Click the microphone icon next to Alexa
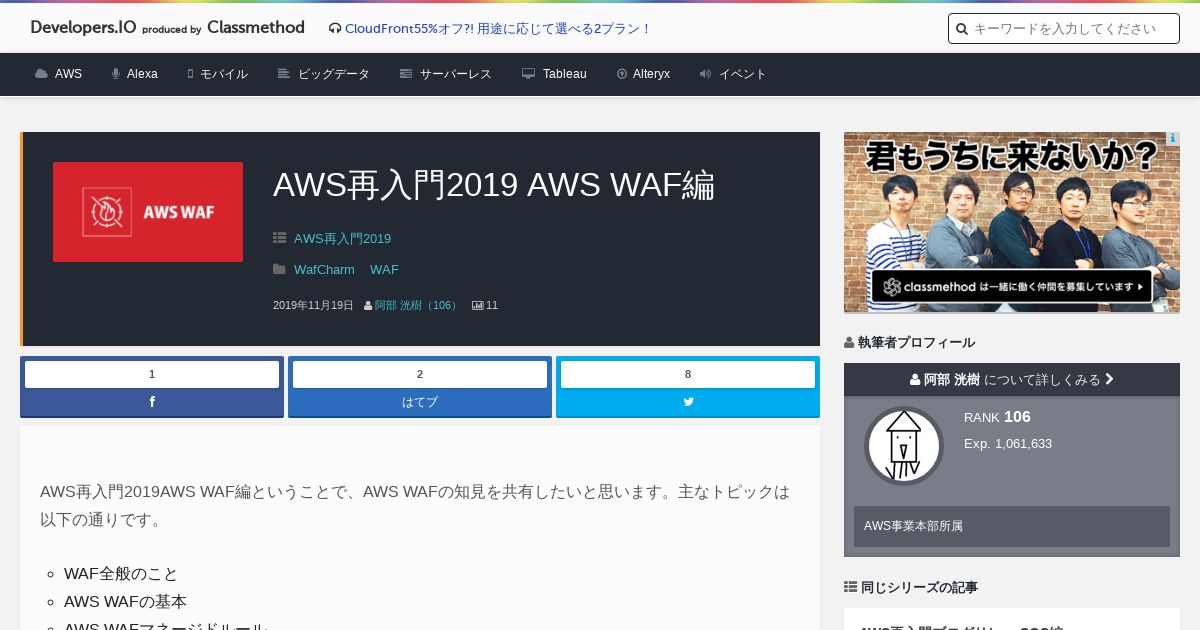The image size is (1200, 630). coord(116,74)
